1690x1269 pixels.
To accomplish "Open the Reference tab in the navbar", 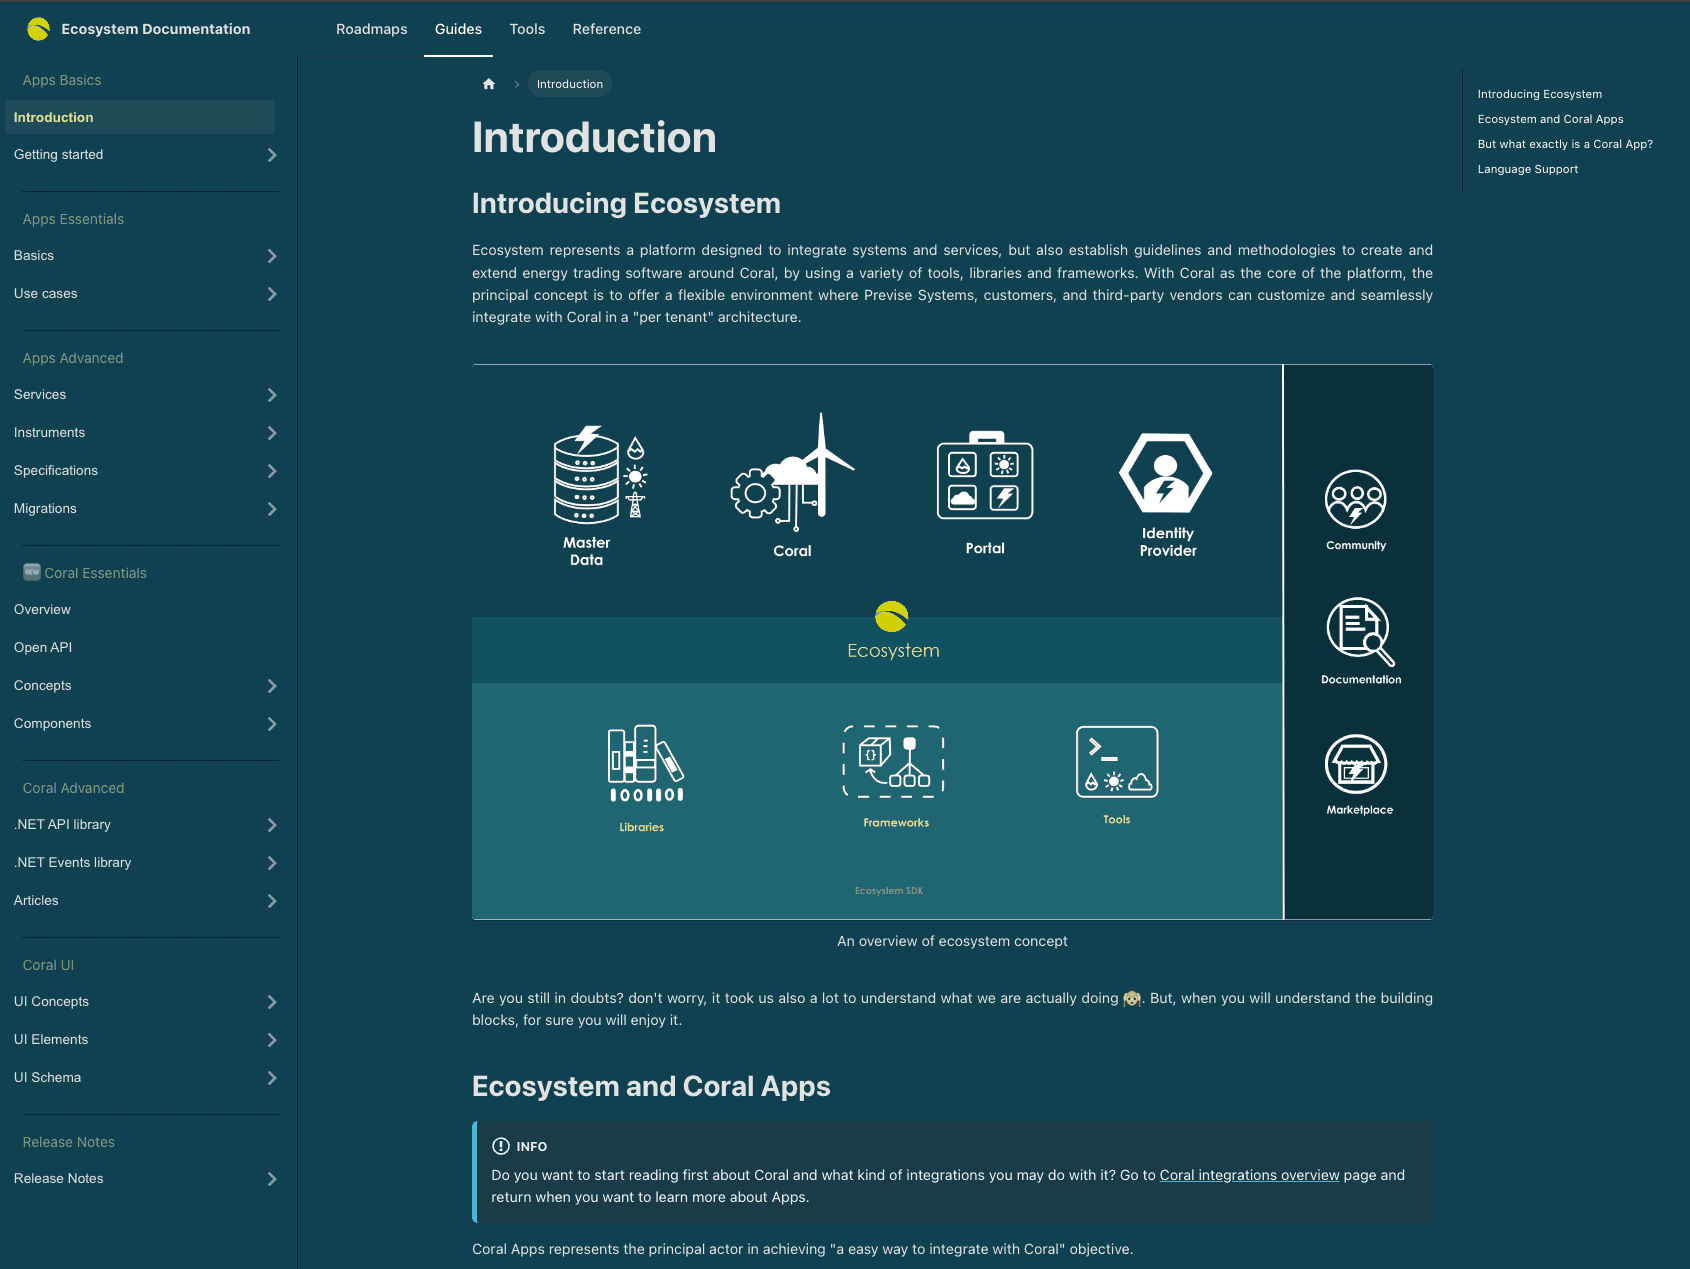I will (606, 29).
